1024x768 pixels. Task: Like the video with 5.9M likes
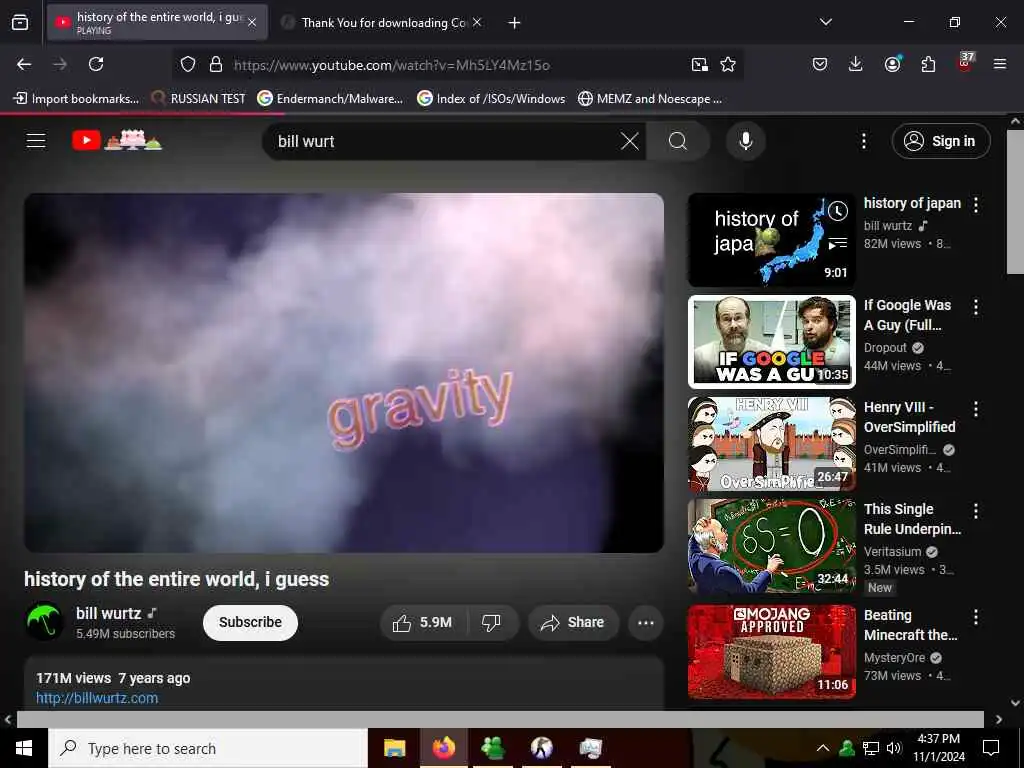(x=423, y=622)
